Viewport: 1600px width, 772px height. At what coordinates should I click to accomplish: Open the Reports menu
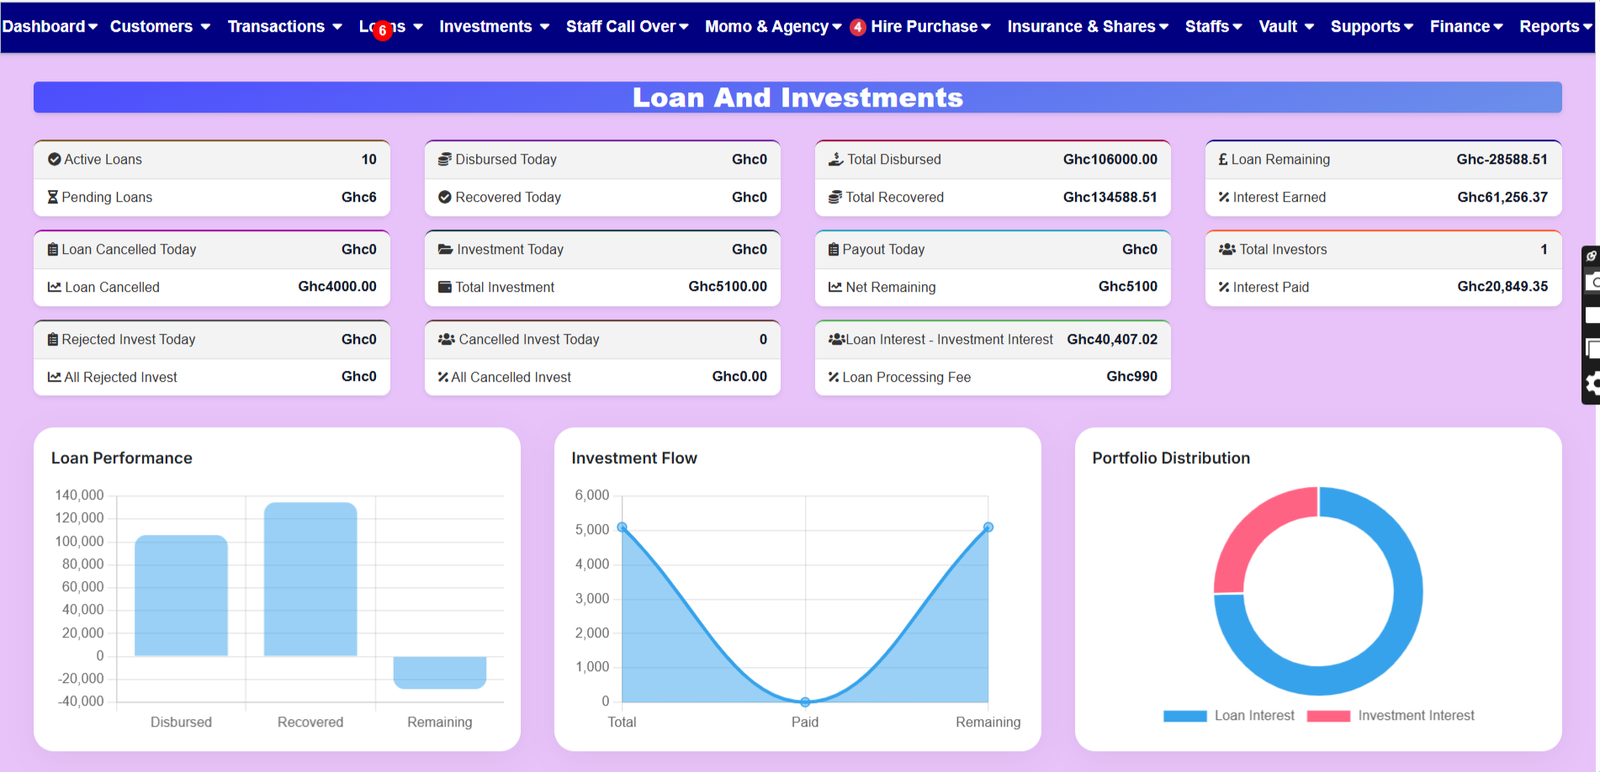(x=1555, y=26)
